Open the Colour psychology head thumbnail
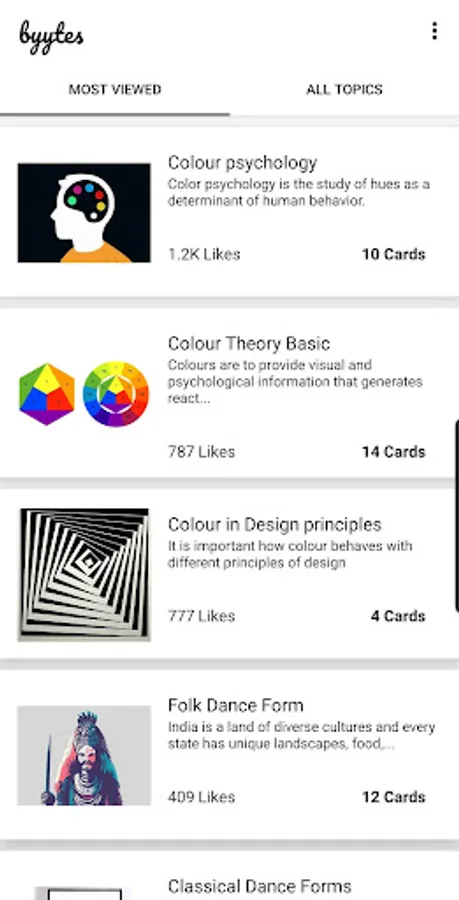459x900 pixels. coord(84,213)
